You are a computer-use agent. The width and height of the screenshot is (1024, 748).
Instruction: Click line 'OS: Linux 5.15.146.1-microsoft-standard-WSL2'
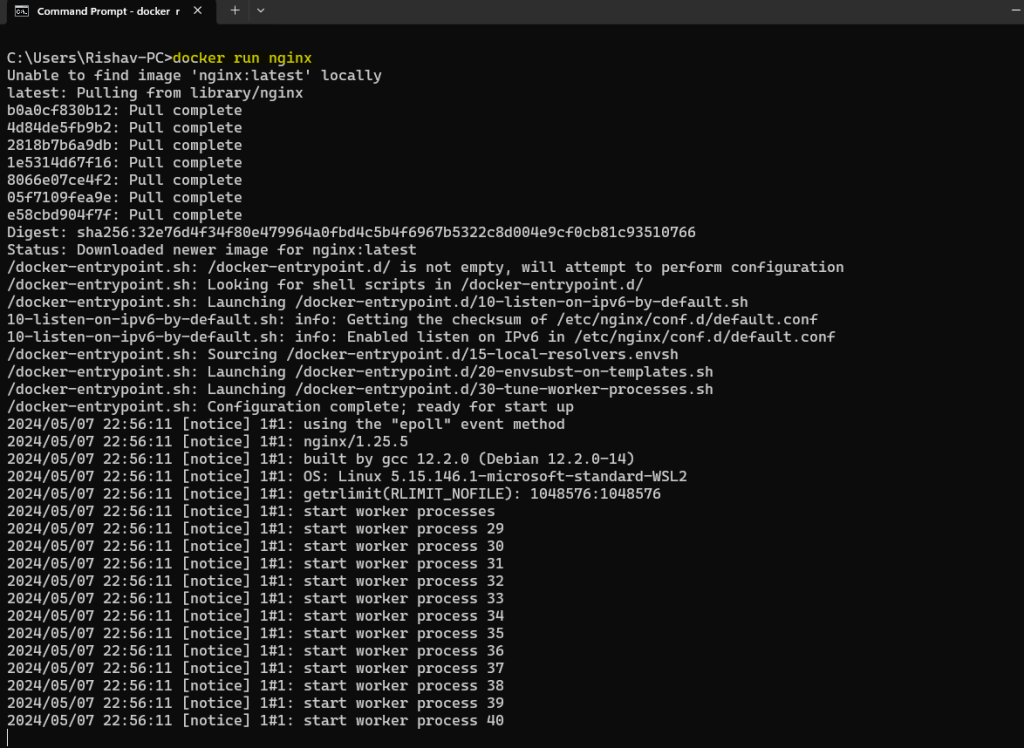347,476
